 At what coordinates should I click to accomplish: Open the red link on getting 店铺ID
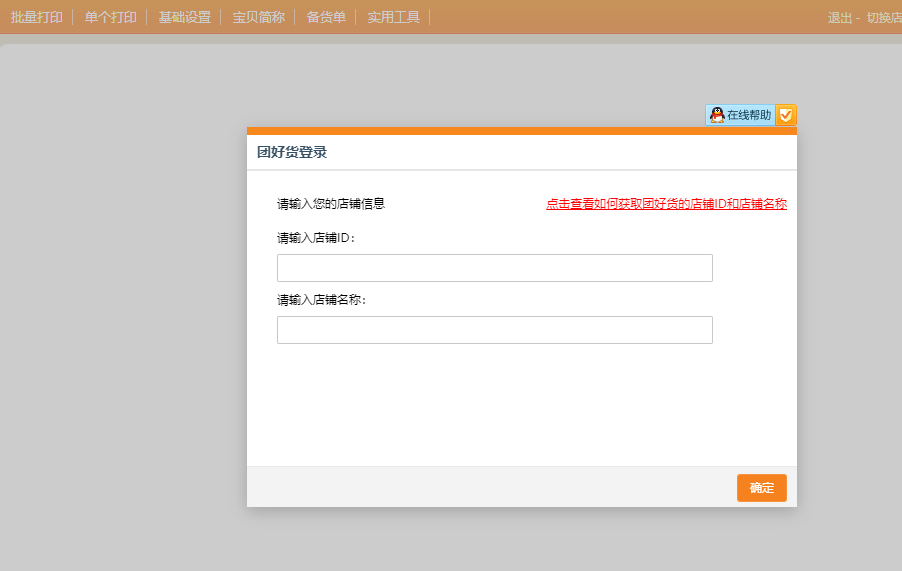click(666, 204)
